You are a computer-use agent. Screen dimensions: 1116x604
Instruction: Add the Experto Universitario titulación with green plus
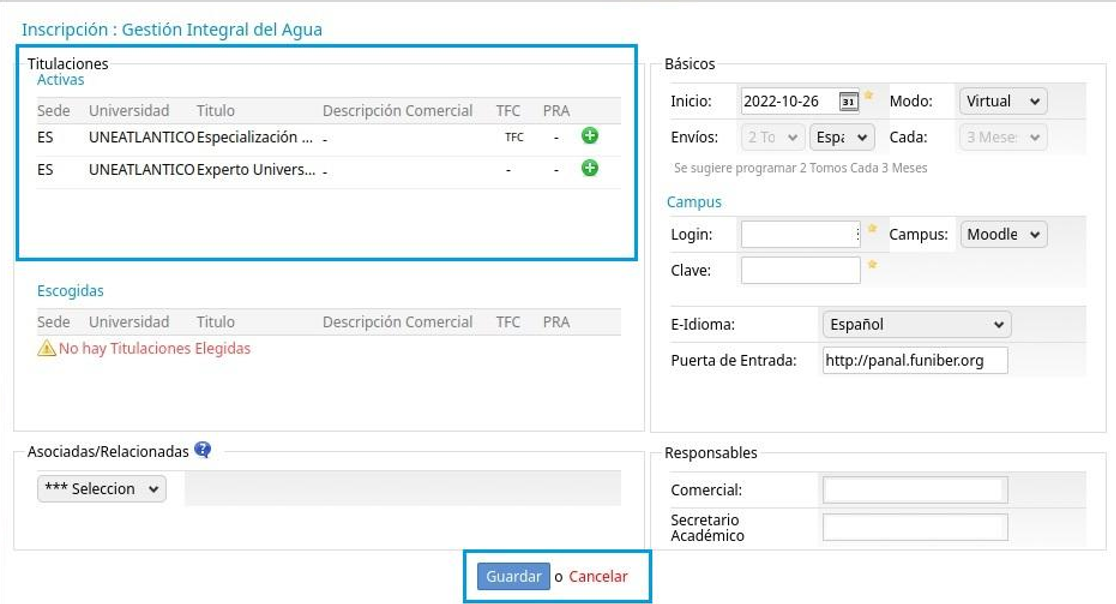pos(590,168)
